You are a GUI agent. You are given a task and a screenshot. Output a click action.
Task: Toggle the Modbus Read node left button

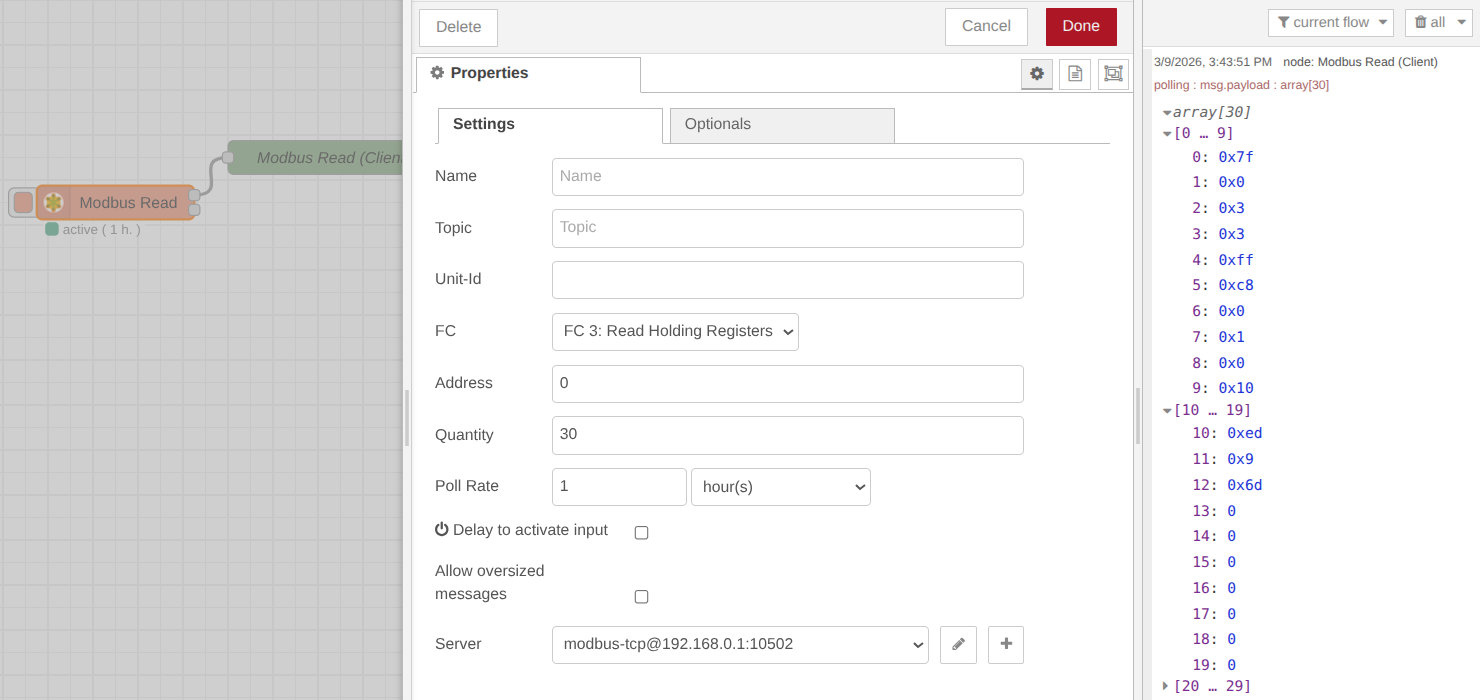tap(22, 203)
